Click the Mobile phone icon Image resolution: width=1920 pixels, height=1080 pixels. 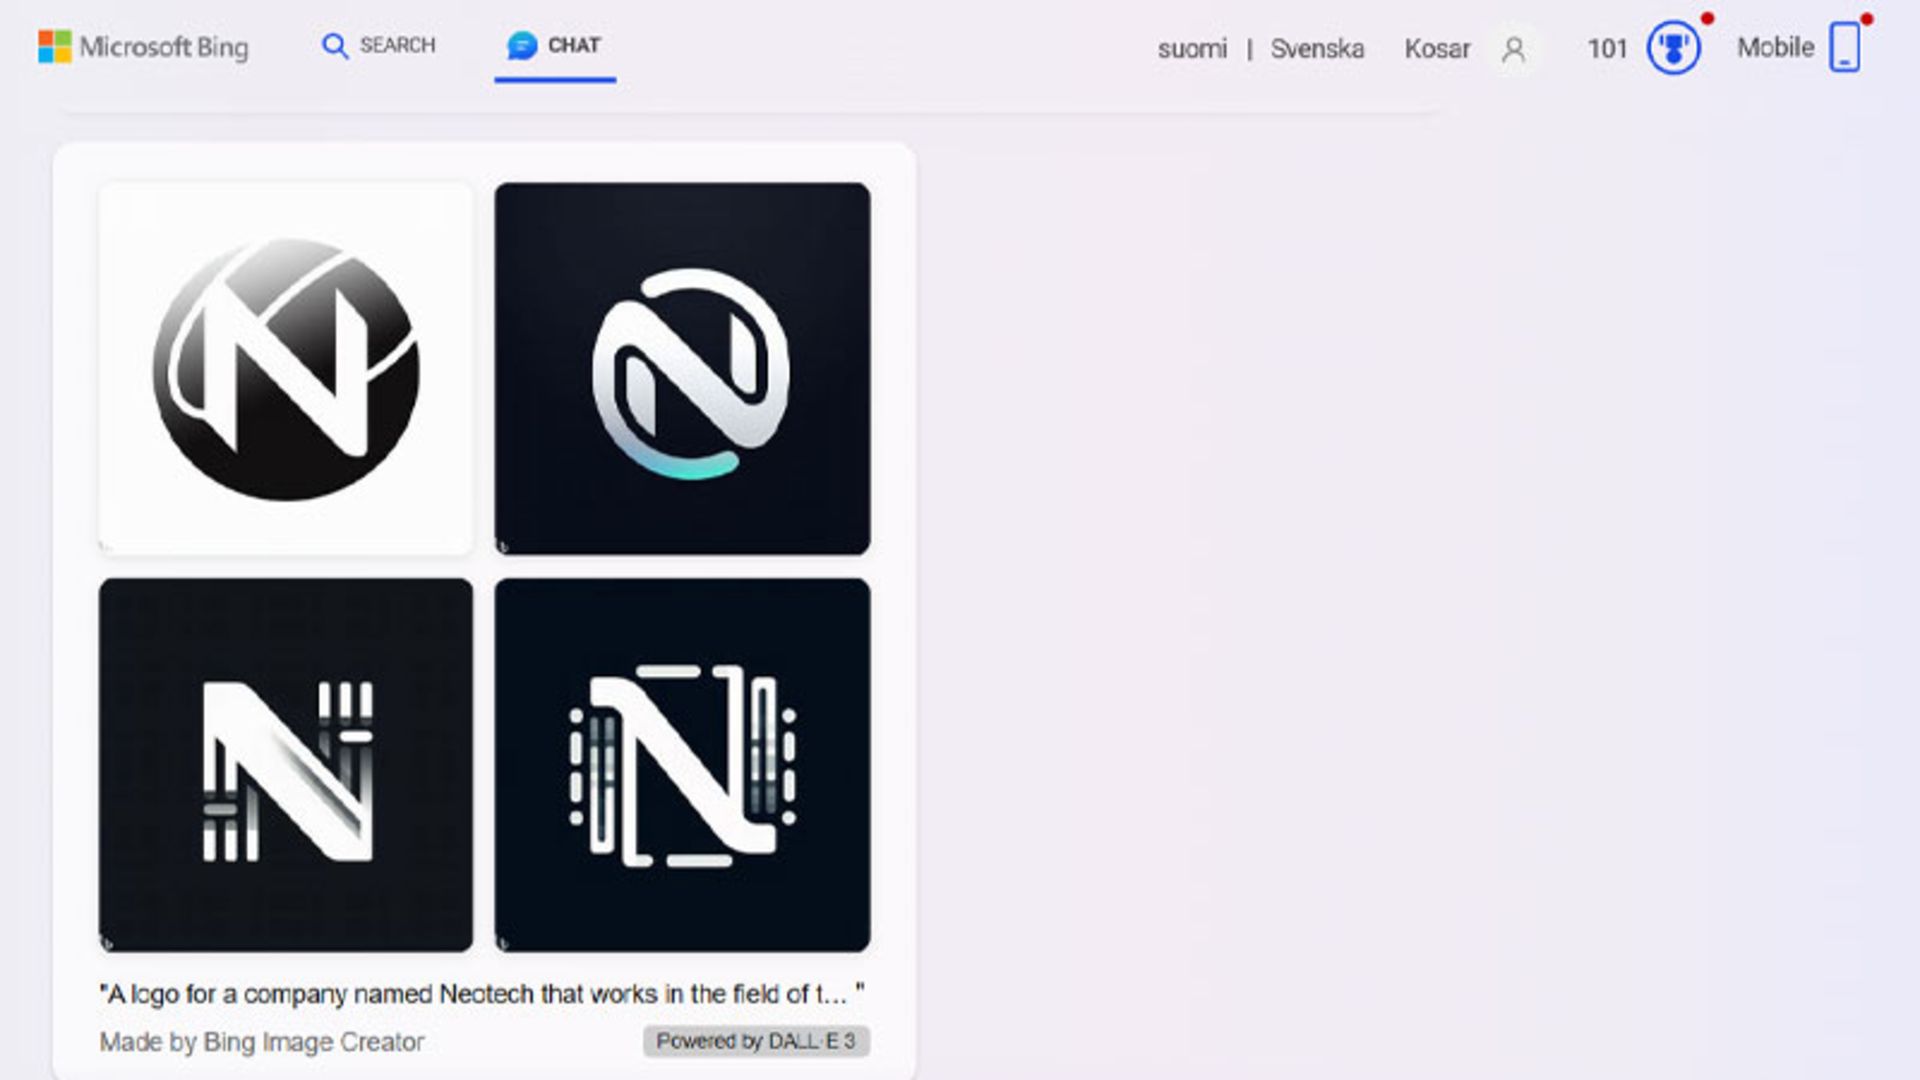pyautogui.click(x=1845, y=47)
